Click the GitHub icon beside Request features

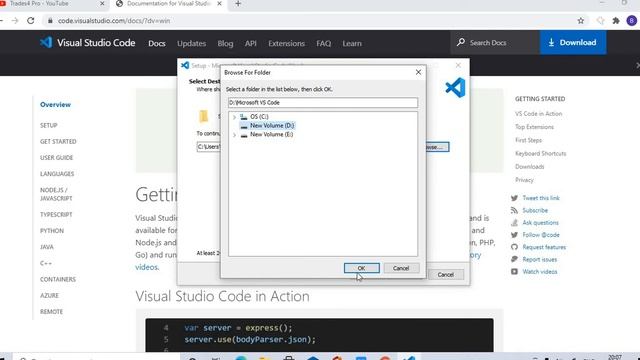click(514, 247)
